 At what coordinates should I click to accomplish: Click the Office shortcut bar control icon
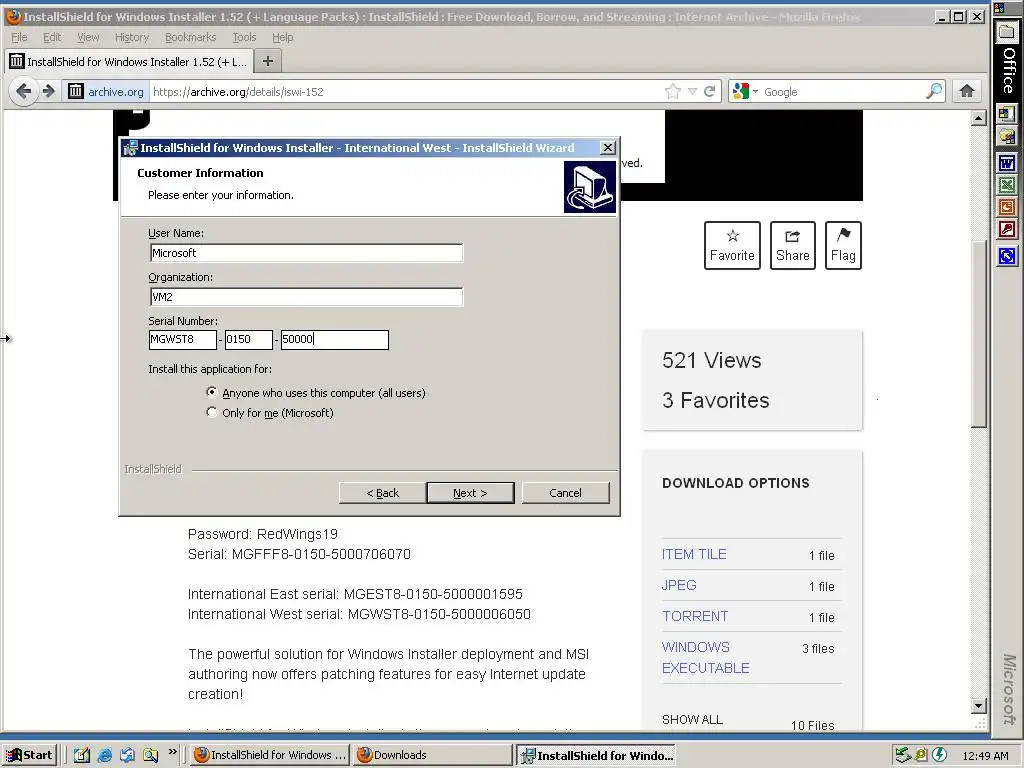[999, 8]
